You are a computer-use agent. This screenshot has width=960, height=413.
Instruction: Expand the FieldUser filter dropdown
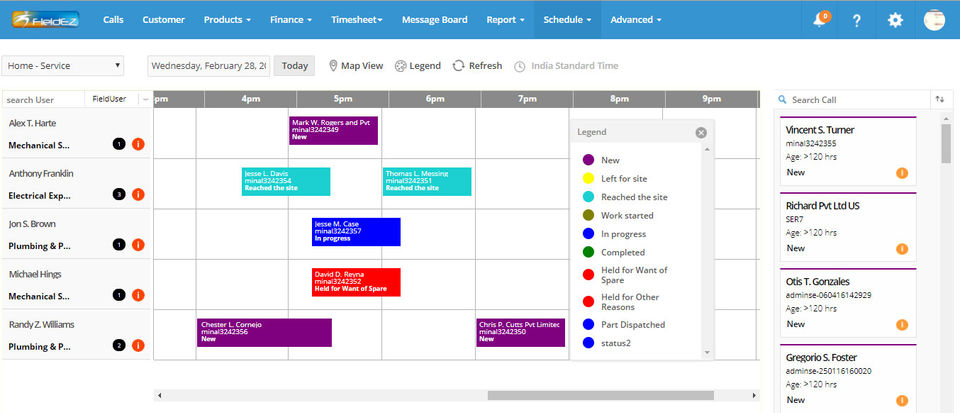point(145,99)
